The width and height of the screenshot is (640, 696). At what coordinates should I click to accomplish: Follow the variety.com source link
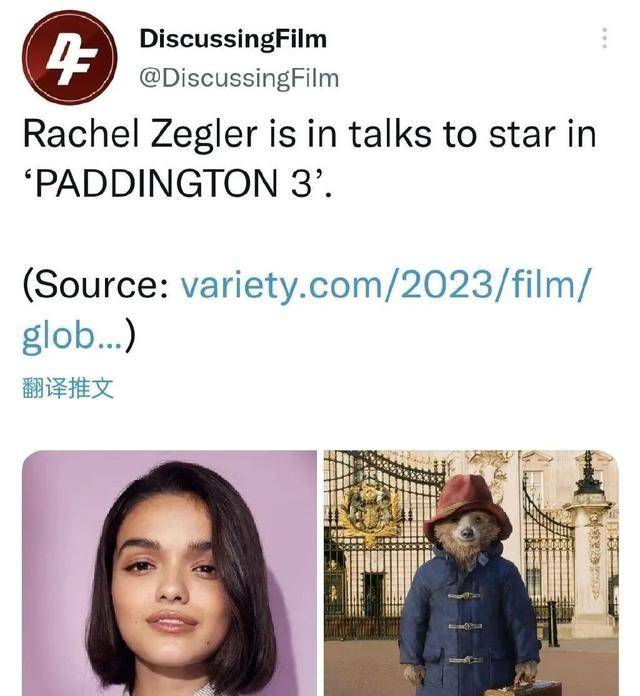pos(386,285)
